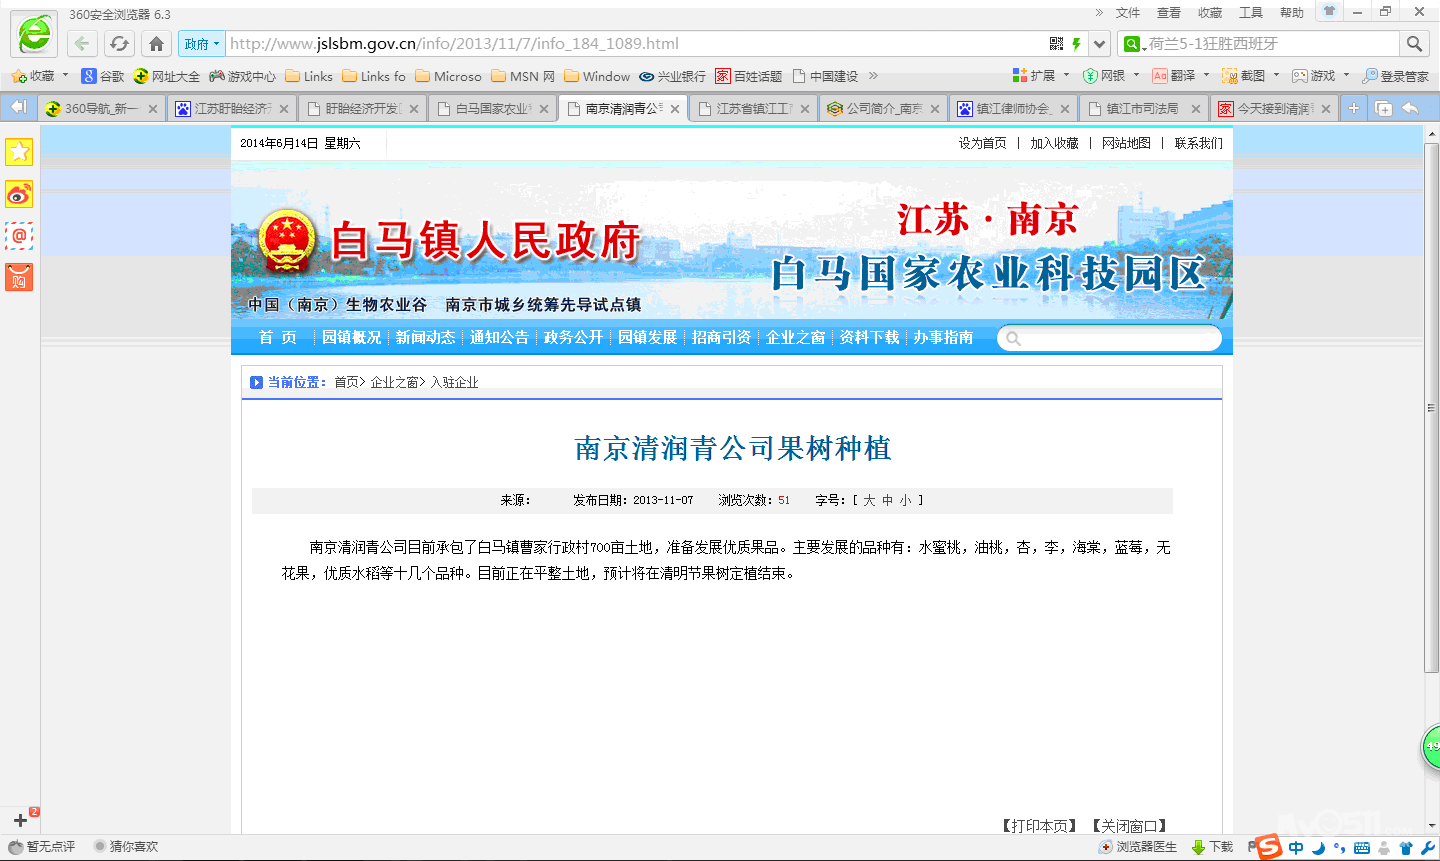Open the 工具 menu
The width and height of the screenshot is (1440, 861).
(x=1250, y=12)
